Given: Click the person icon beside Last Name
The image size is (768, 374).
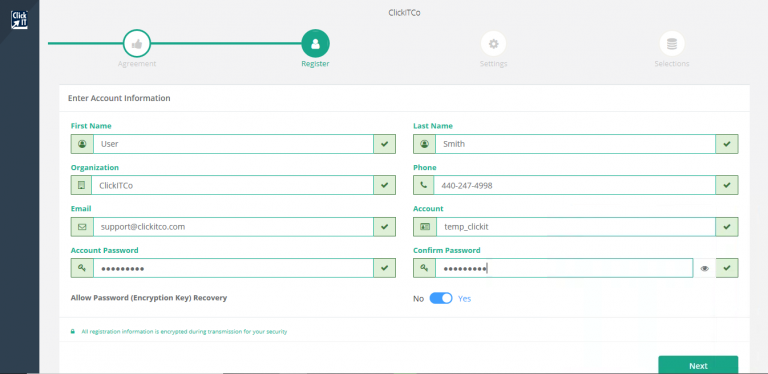Looking at the screenshot, I should 424,144.
